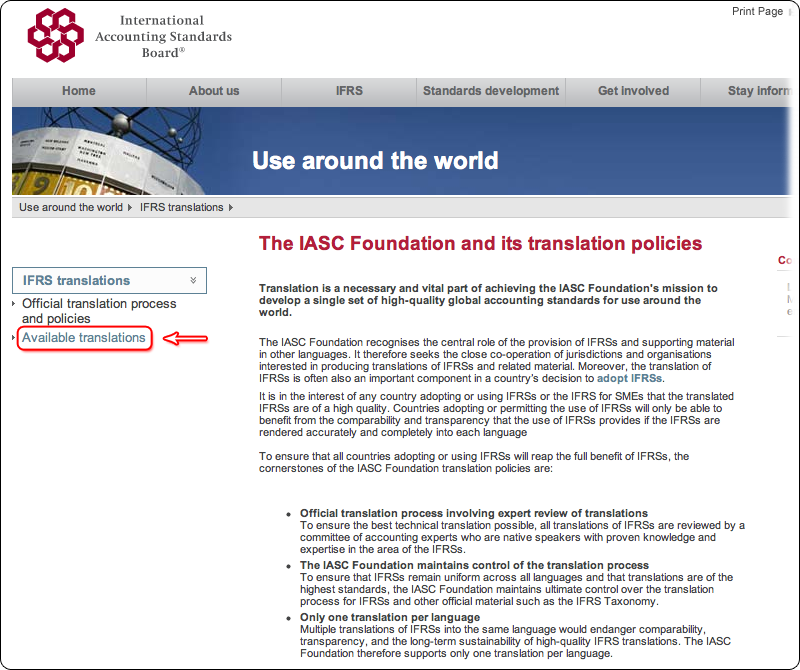This screenshot has height=670, width=800.
Task: Click 'Translation is a necessary and vital part' intro paragraph
Action: [488, 300]
